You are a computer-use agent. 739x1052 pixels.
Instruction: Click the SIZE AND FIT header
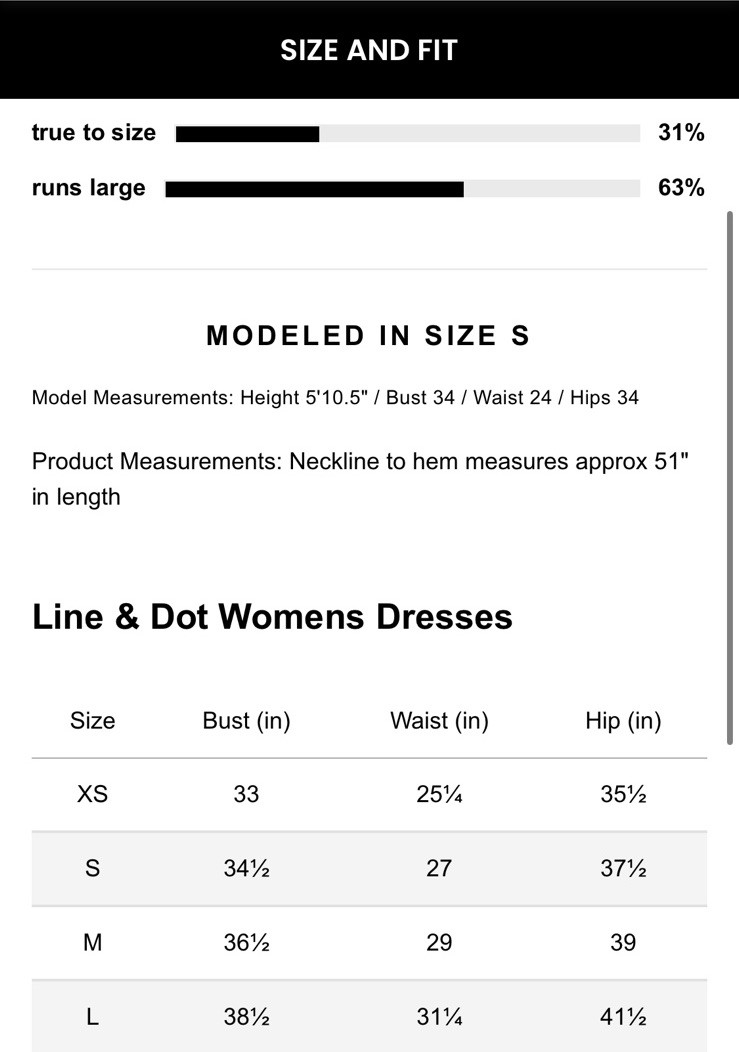(x=369, y=50)
